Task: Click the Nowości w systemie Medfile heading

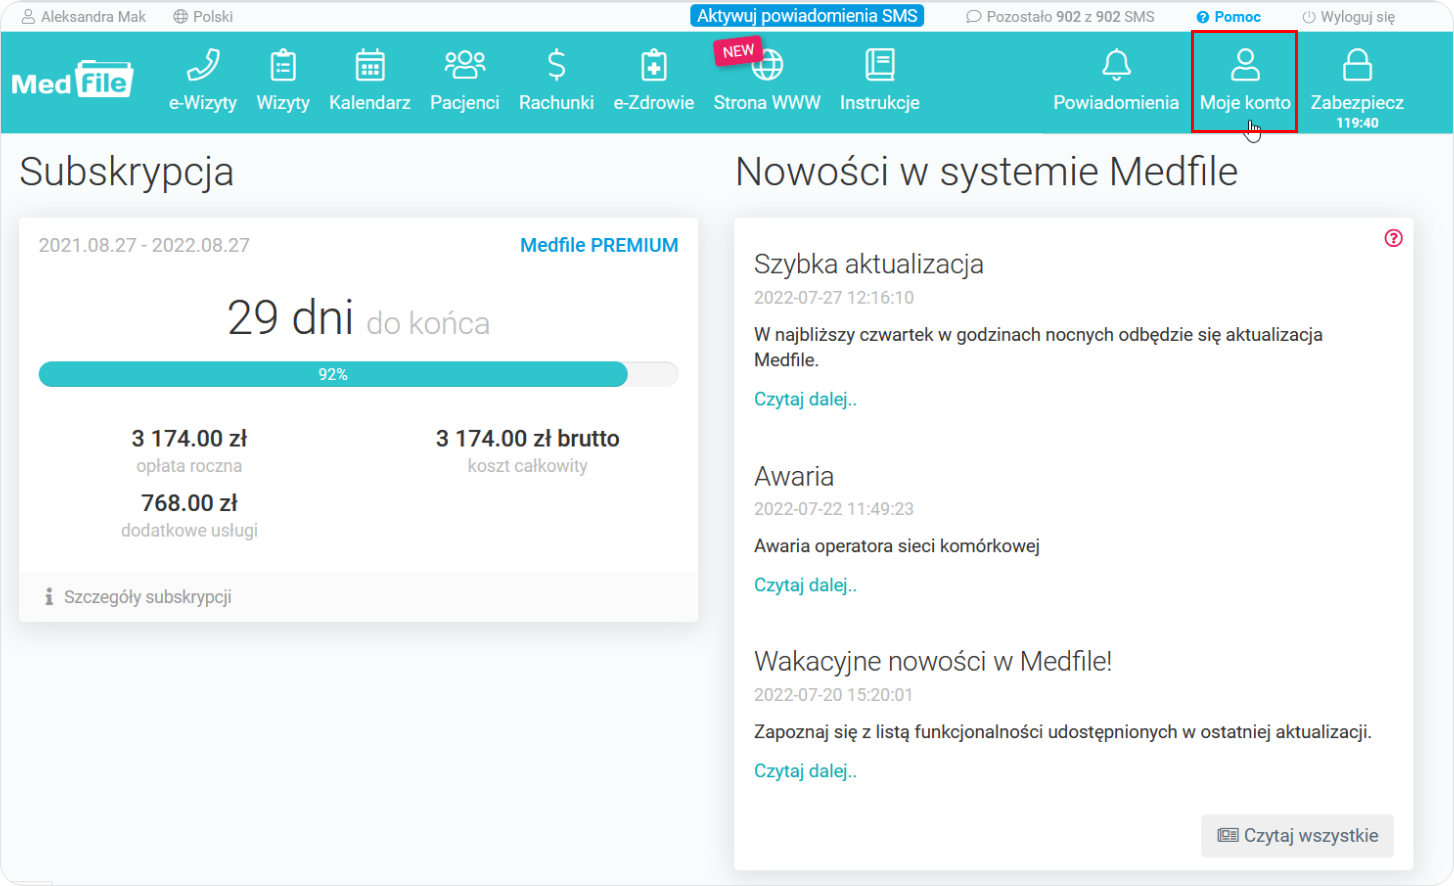Action: (987, 172)
